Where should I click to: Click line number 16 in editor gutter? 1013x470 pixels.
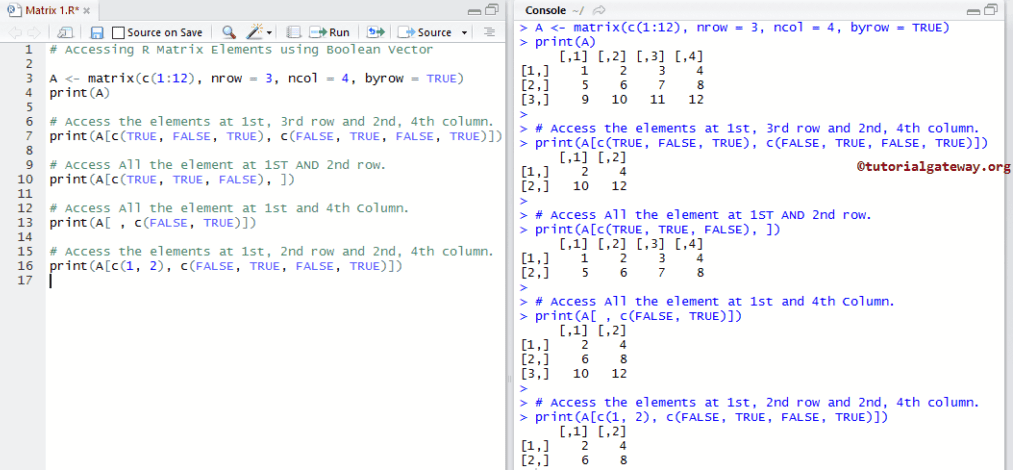(25, 266)
